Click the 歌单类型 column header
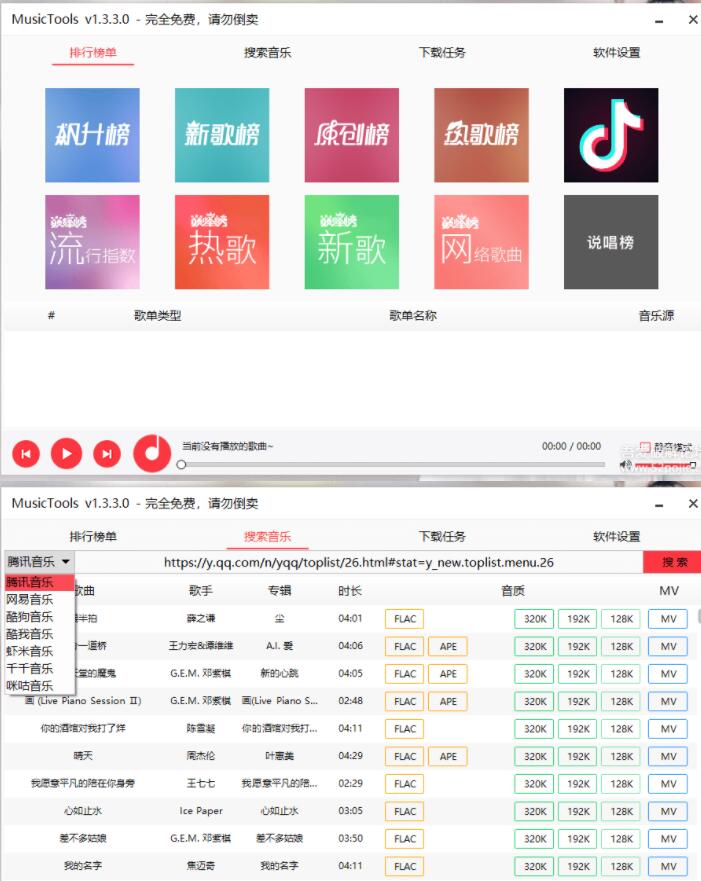The width and height of the screenshot is (701, 881). (x=158, y=316)
